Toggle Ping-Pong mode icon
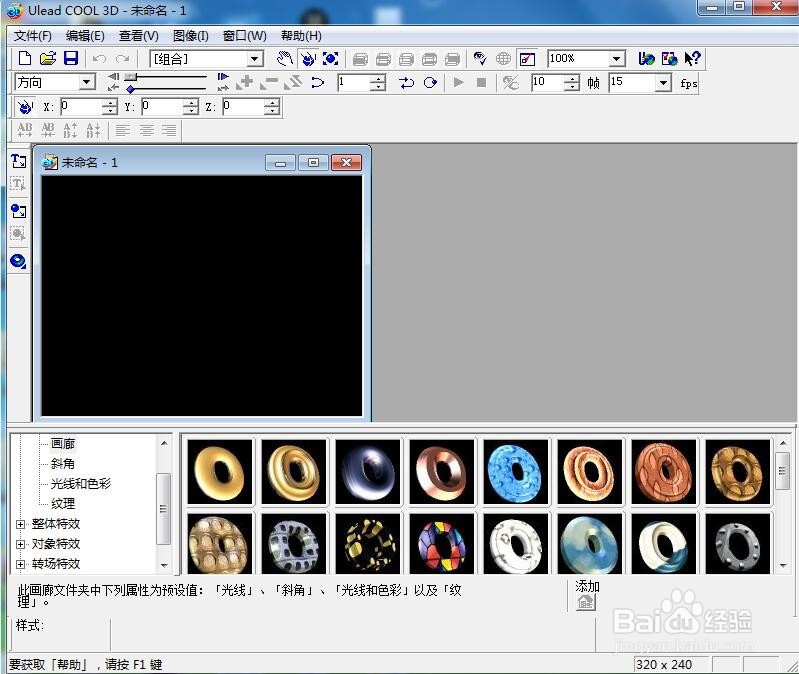 406,83
